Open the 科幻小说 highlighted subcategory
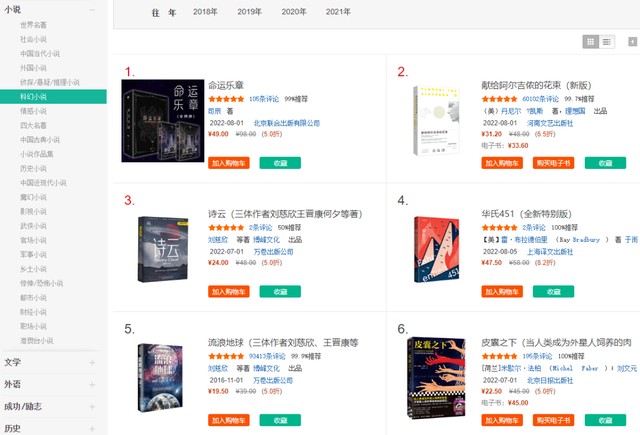The image size is (640, 435). point(53,97)
